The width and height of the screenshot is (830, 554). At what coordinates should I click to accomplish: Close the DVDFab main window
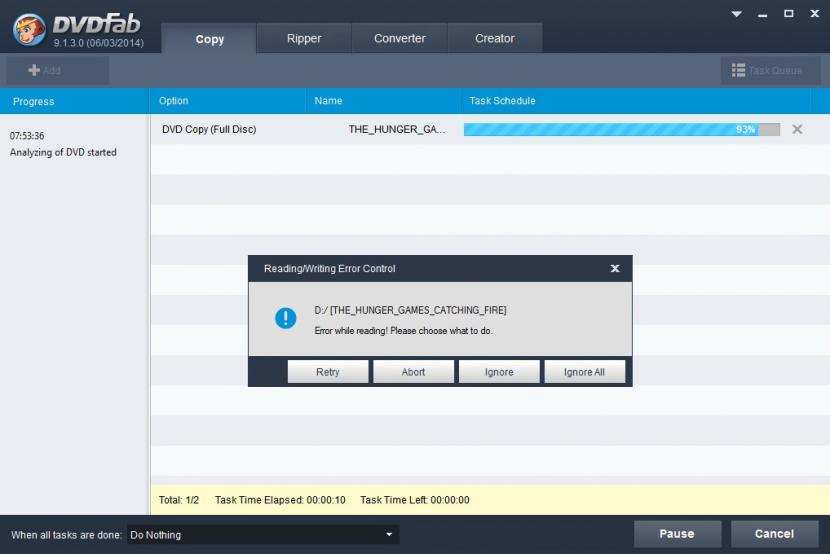(815, 14)
